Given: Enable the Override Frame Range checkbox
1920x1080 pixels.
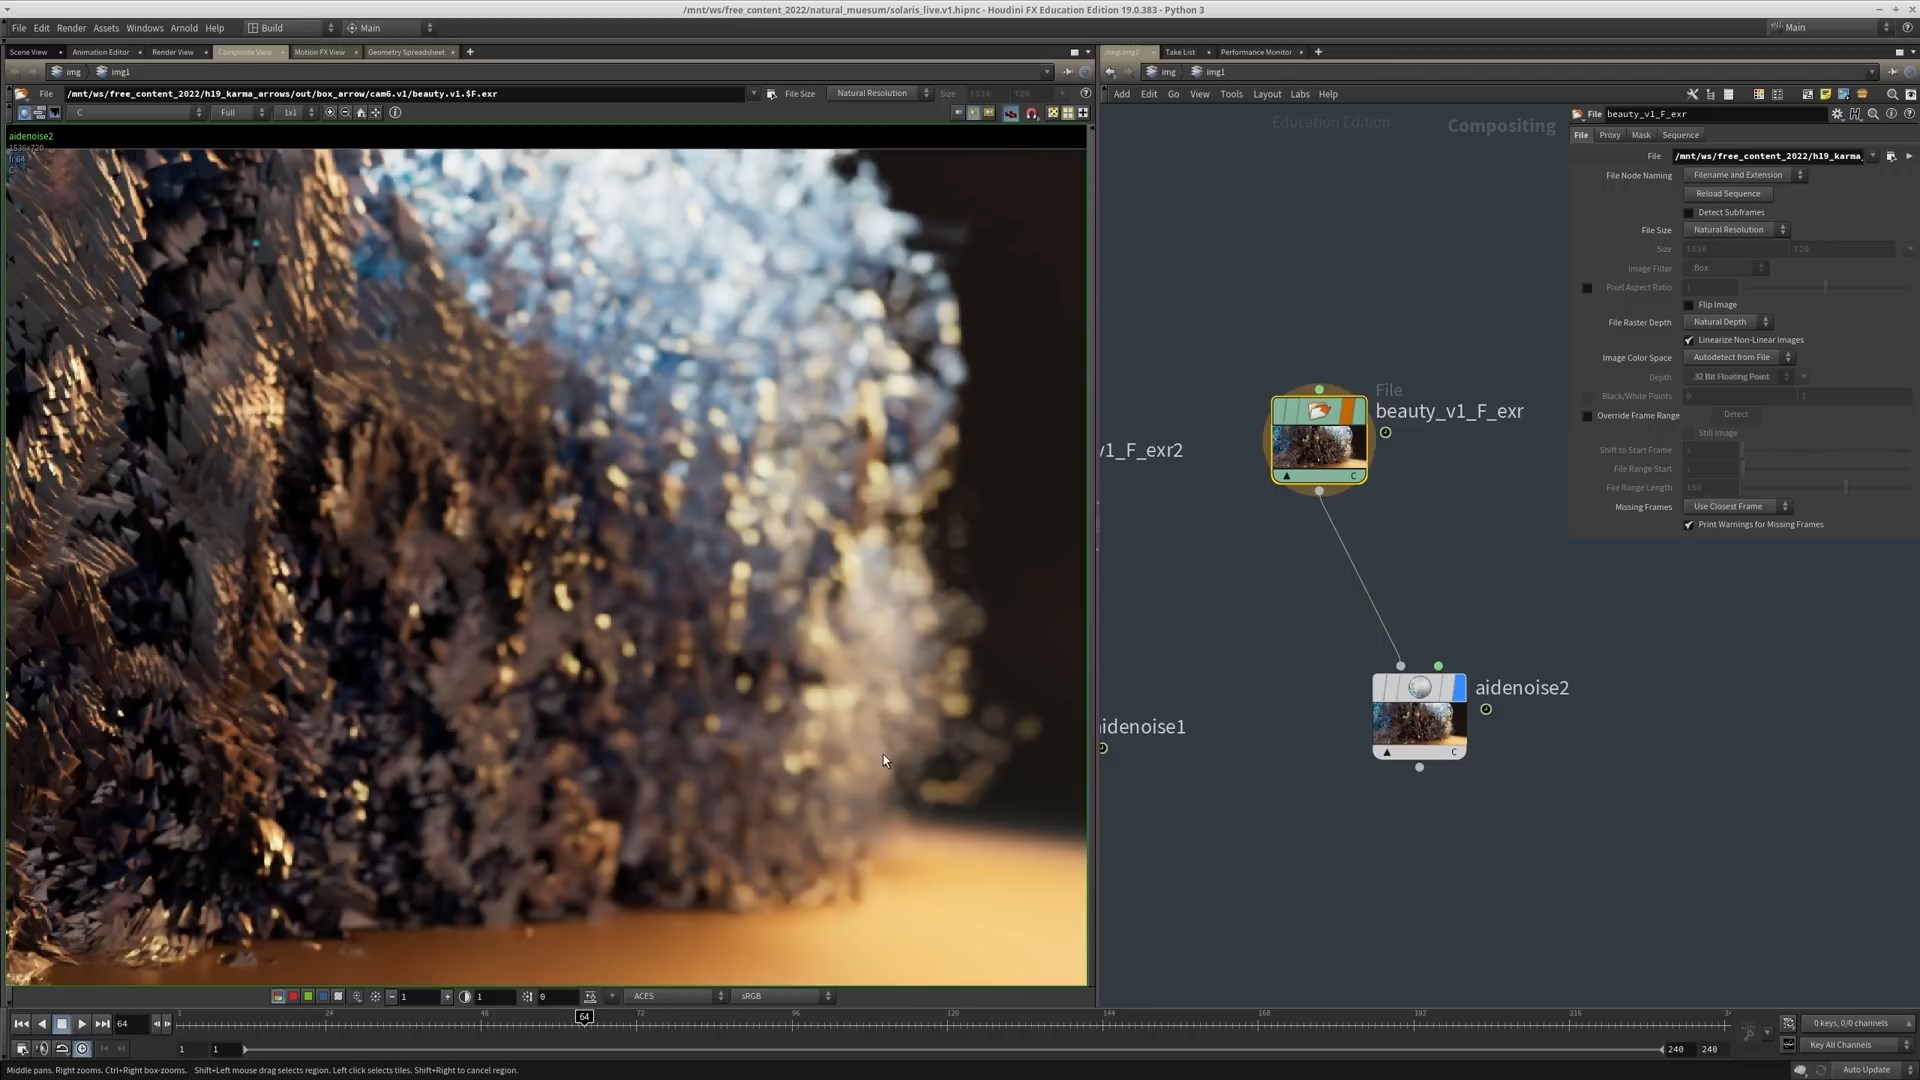Looking at the screenshot, I should pyautogui.click(x=1587, y=416).
